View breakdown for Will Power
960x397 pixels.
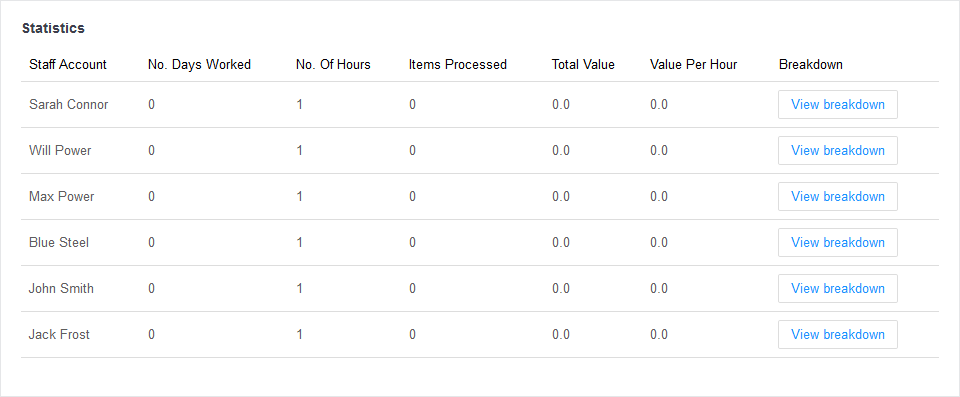pyautogui.click(x=838, y=151)
